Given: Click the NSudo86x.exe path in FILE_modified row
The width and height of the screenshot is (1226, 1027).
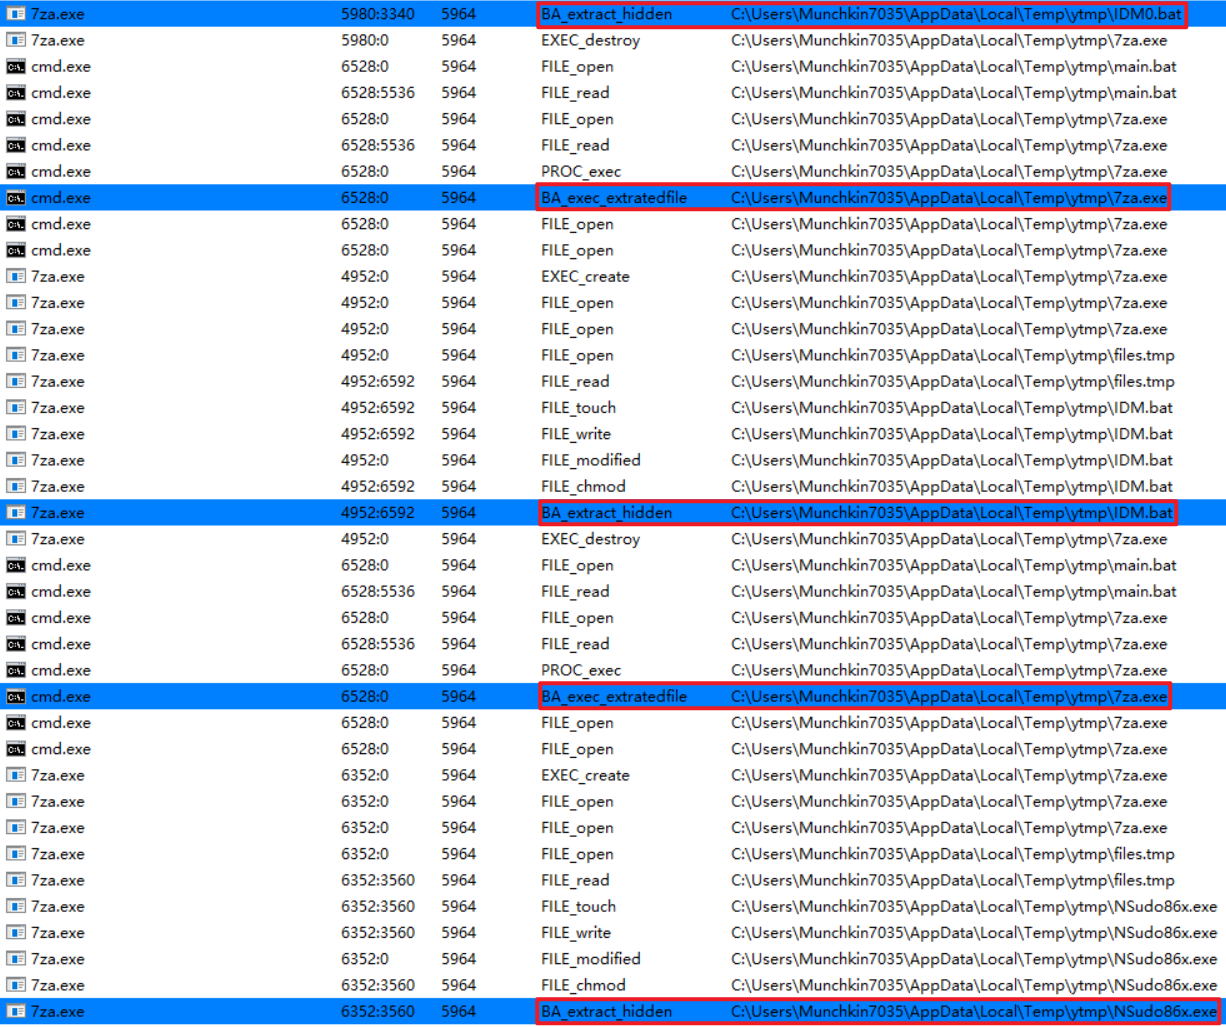Looking at the screenshot, I should (x=973, y=958).
